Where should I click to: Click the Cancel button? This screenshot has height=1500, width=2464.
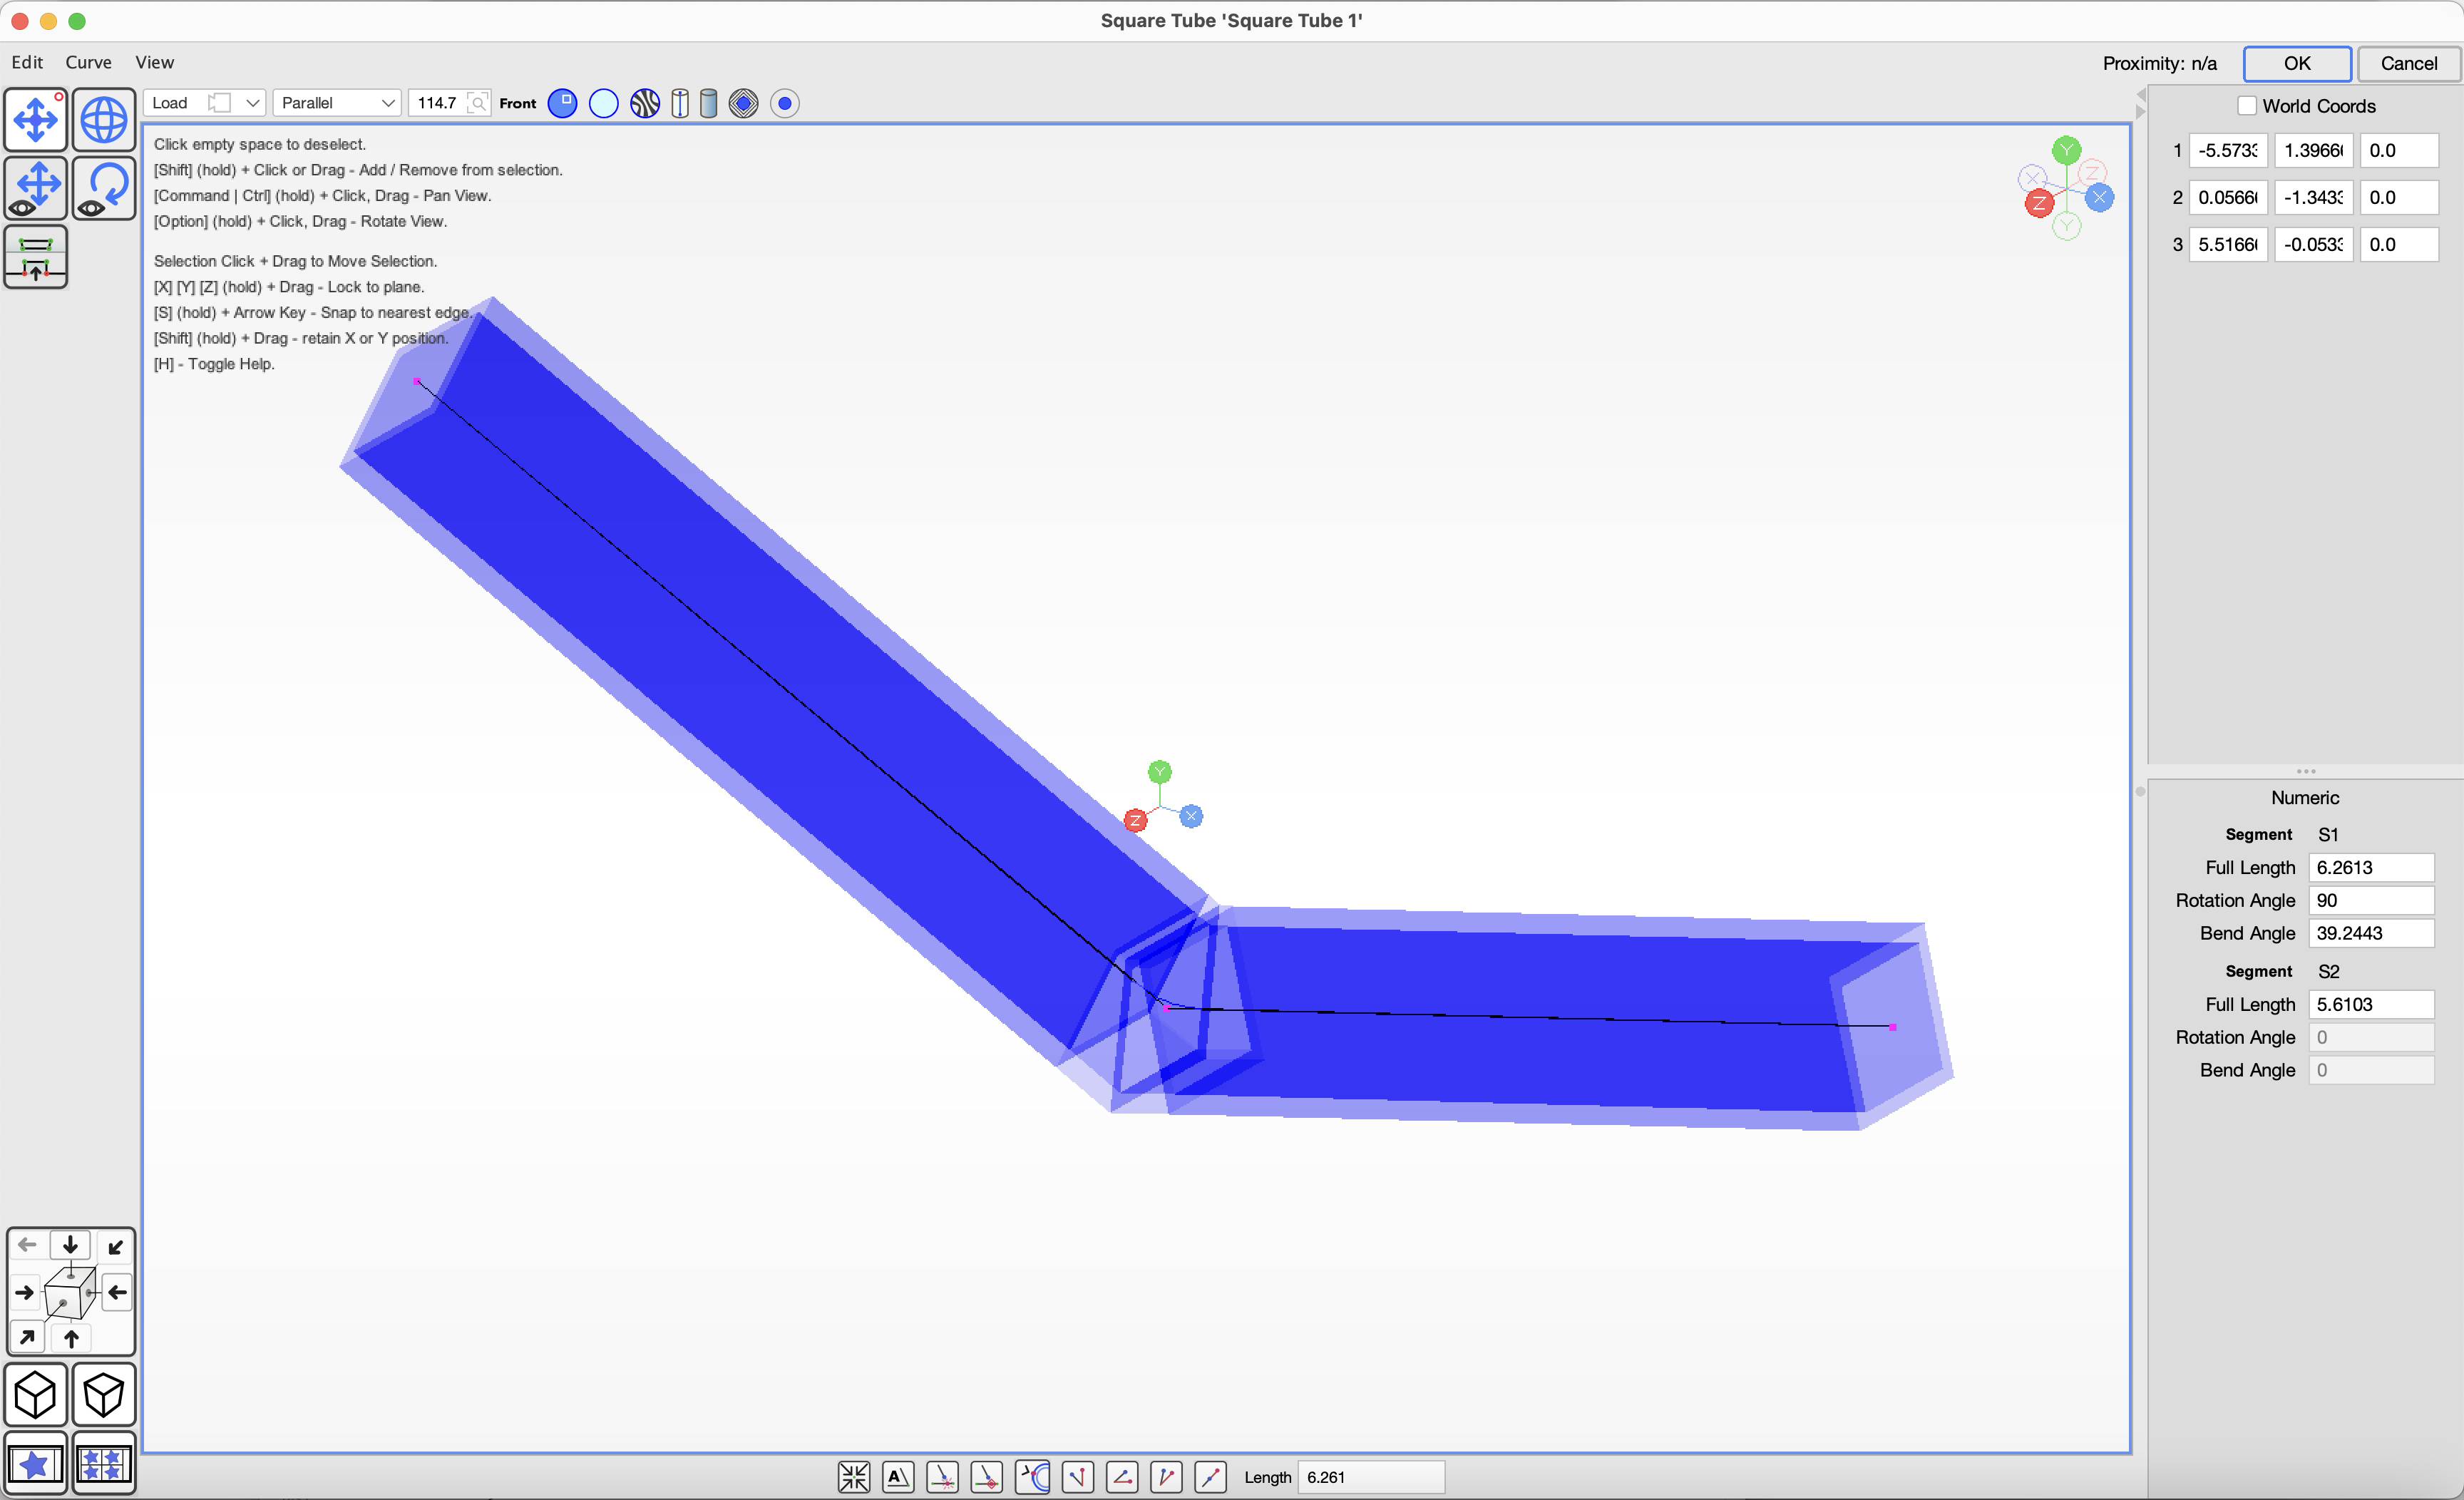click(2408, 63)
